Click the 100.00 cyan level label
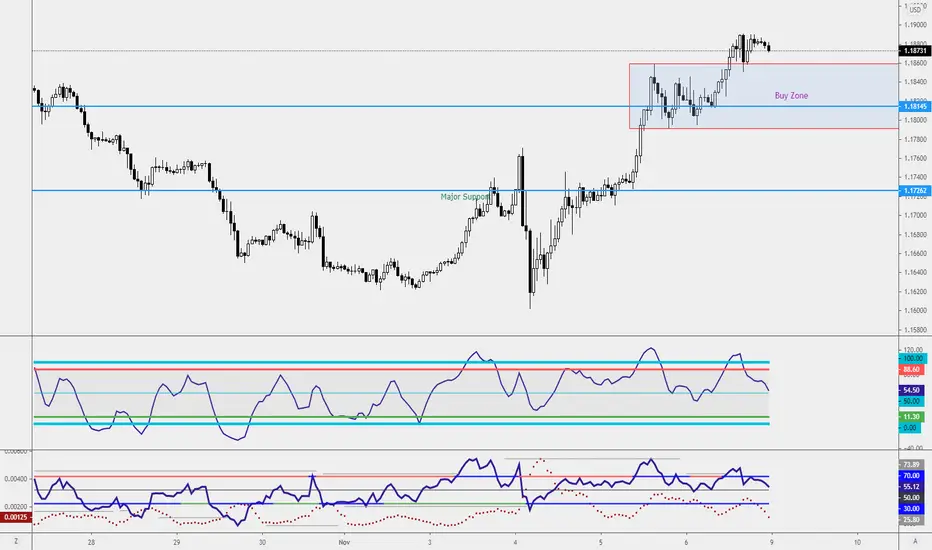Screen dimensions: 932x550 (x=912, y=359)
